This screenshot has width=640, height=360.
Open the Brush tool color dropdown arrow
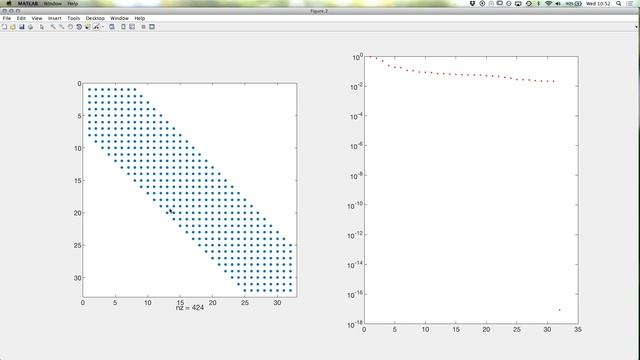[102, 27]
